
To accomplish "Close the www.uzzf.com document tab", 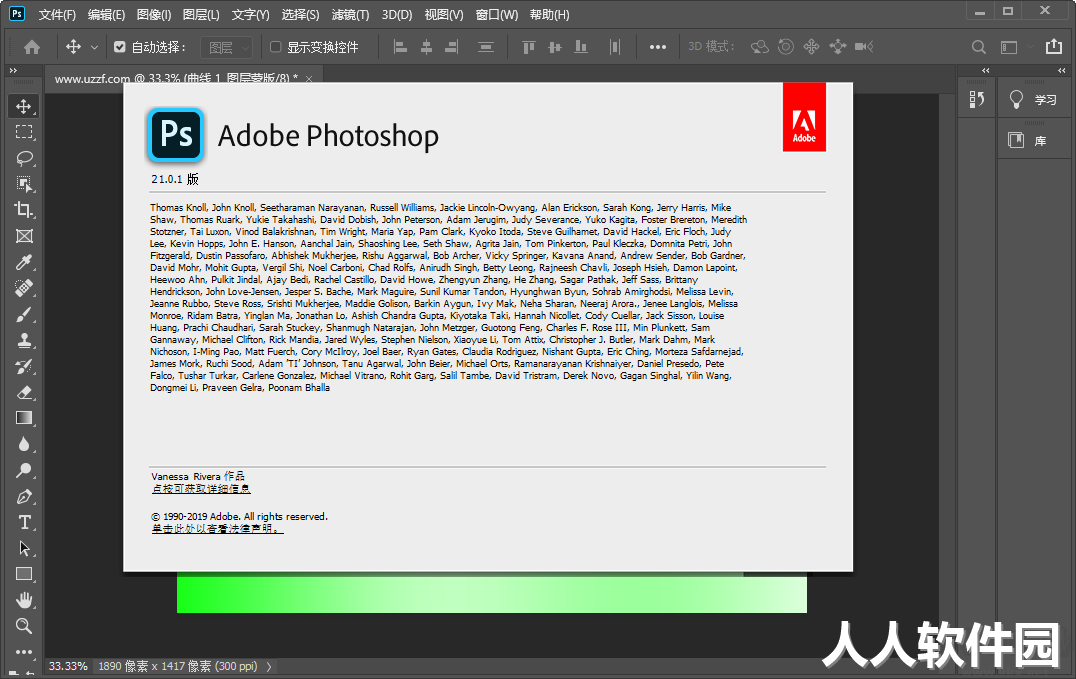I will tap(309, 78).
